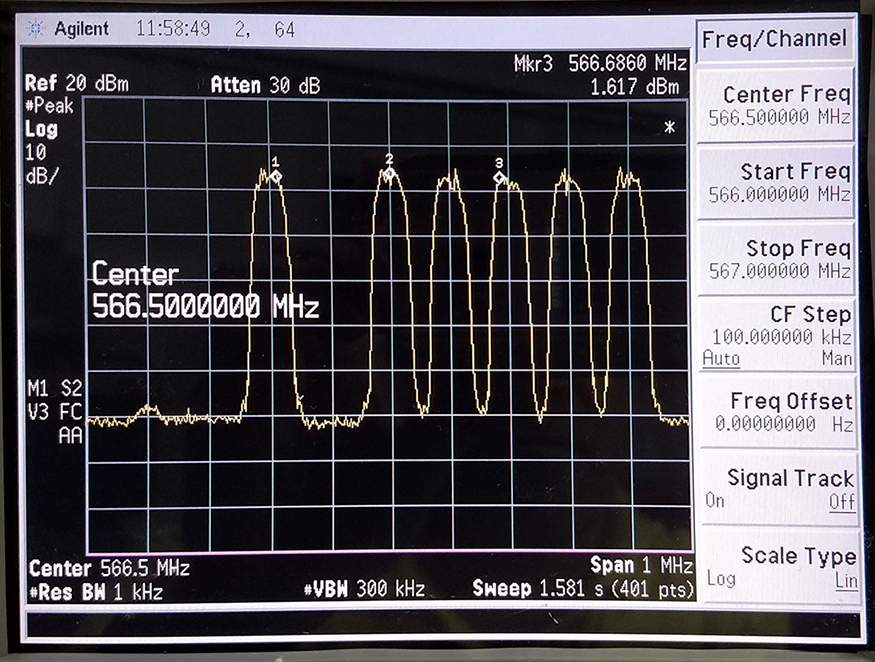Viewport: 875px width, 662px height.
Task: Select the Center Freq softkey
Action: coord(776,105)
